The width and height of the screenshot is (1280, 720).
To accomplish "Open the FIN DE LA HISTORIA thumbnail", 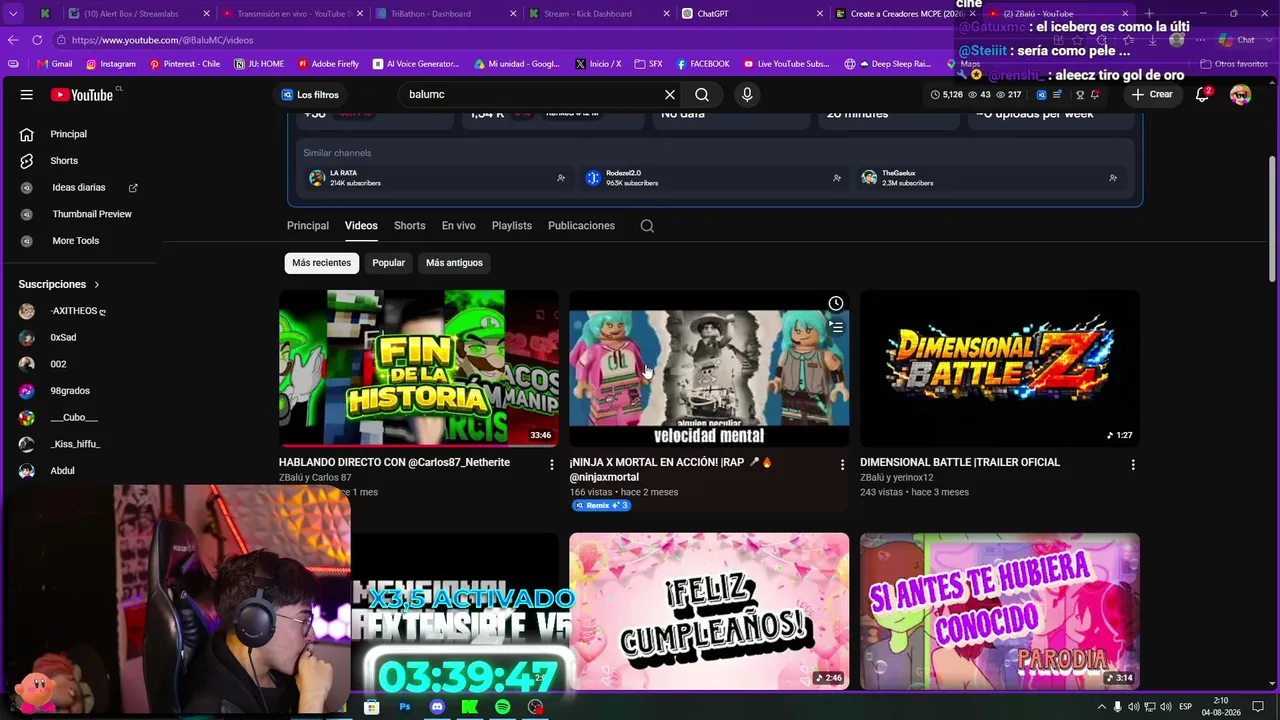I will pos(419,369).
